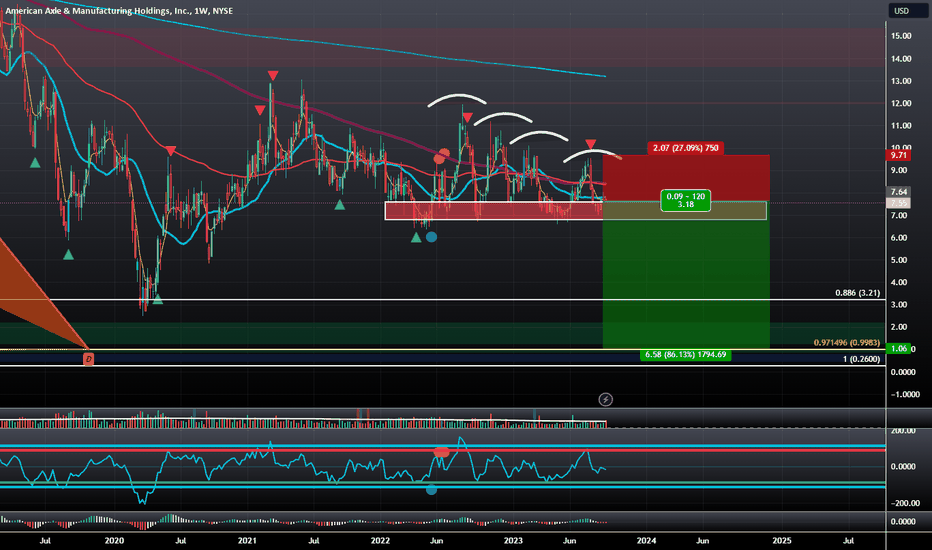Click the grey 7.64 price label

point(898,191)
